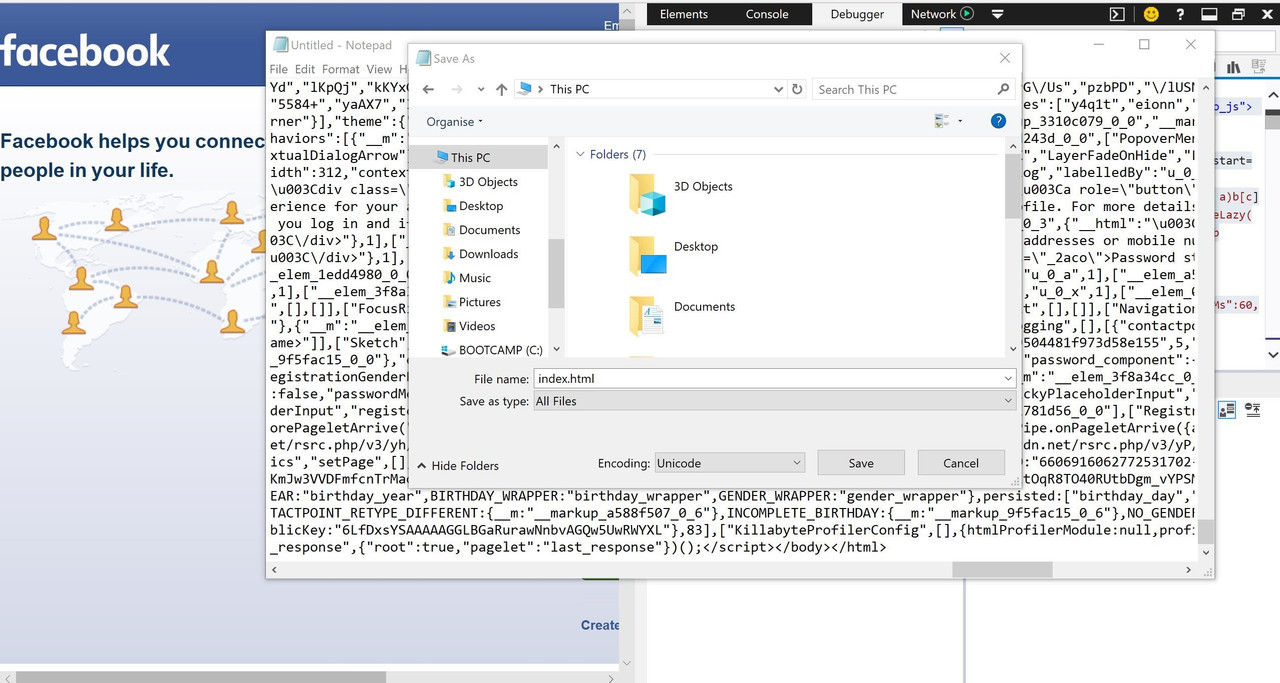This screenshot has height=683, width=1280.
Task: Refresh the This PC location
Action: point(797,89)
